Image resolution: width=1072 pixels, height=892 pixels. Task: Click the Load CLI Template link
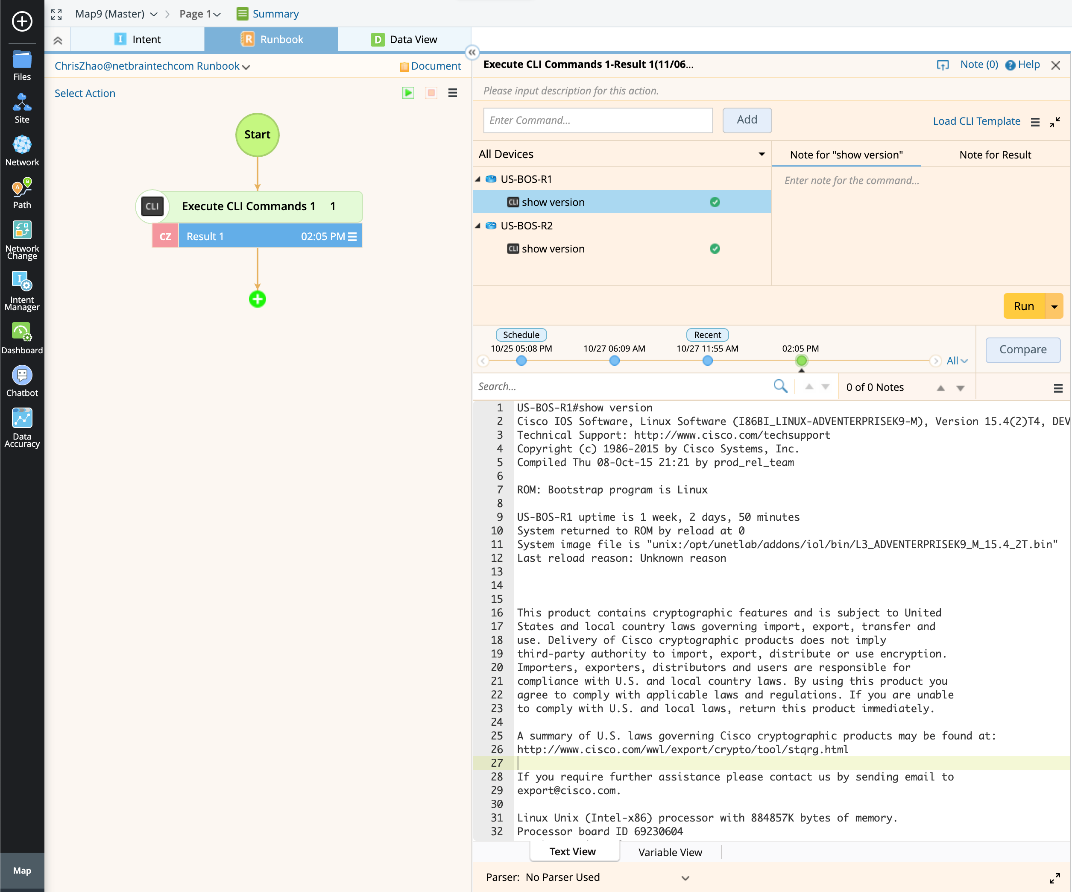coord(976,121)
